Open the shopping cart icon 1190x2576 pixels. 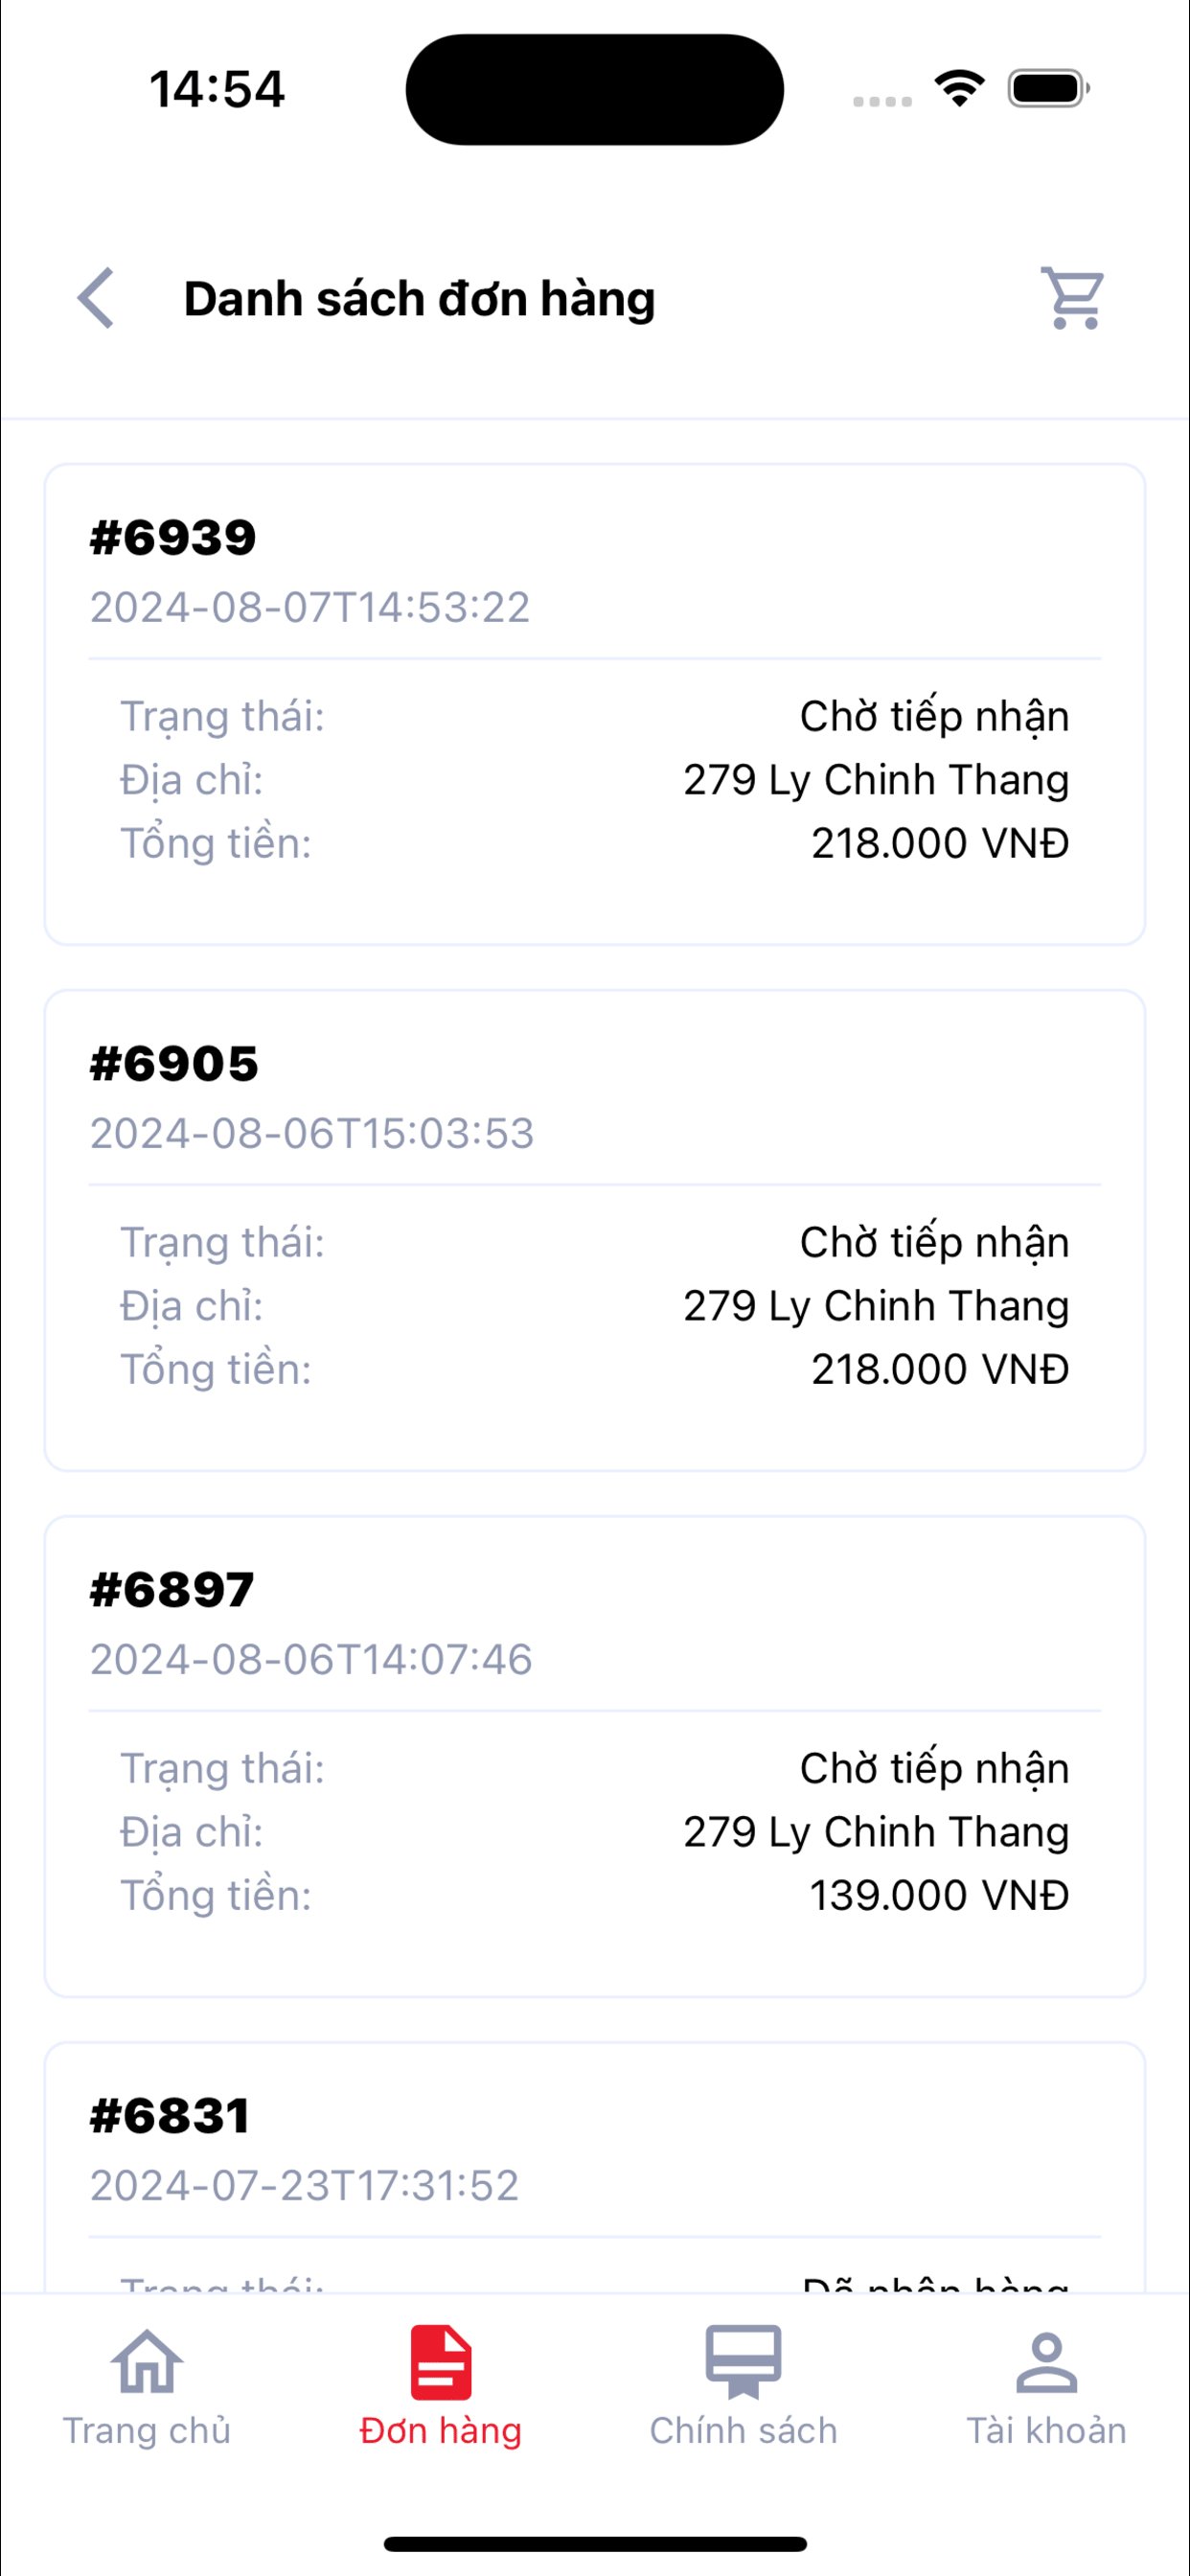coord(1072,298)
